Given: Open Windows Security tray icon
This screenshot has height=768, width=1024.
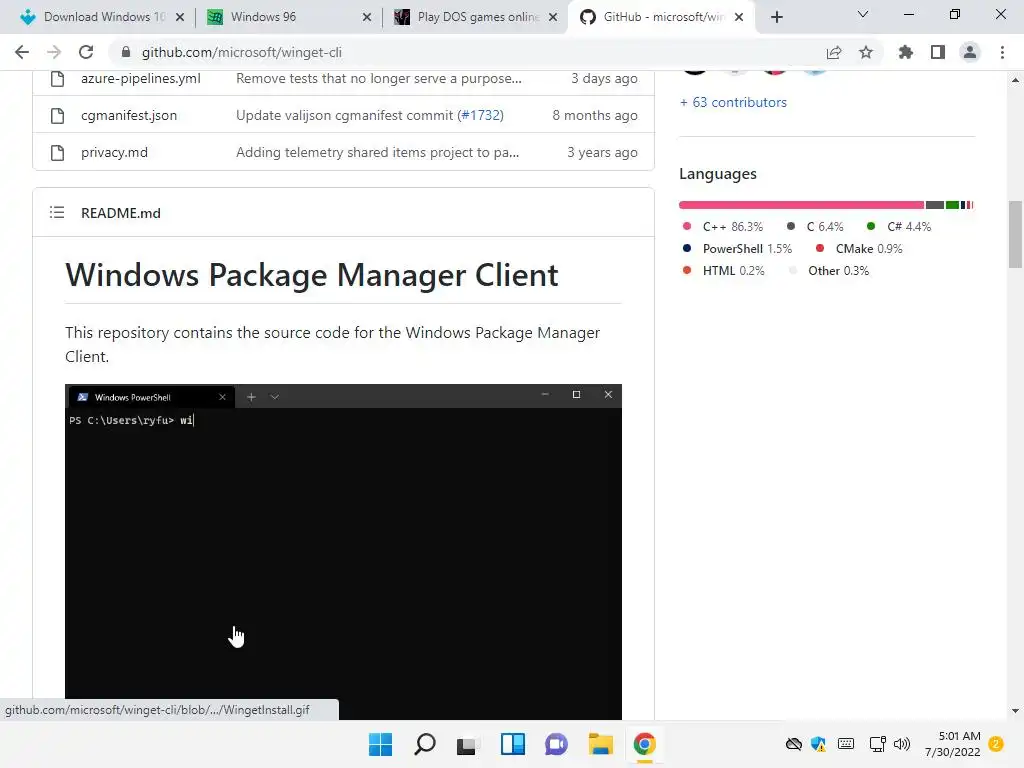Looking at the screenshot, I should 818,744.
